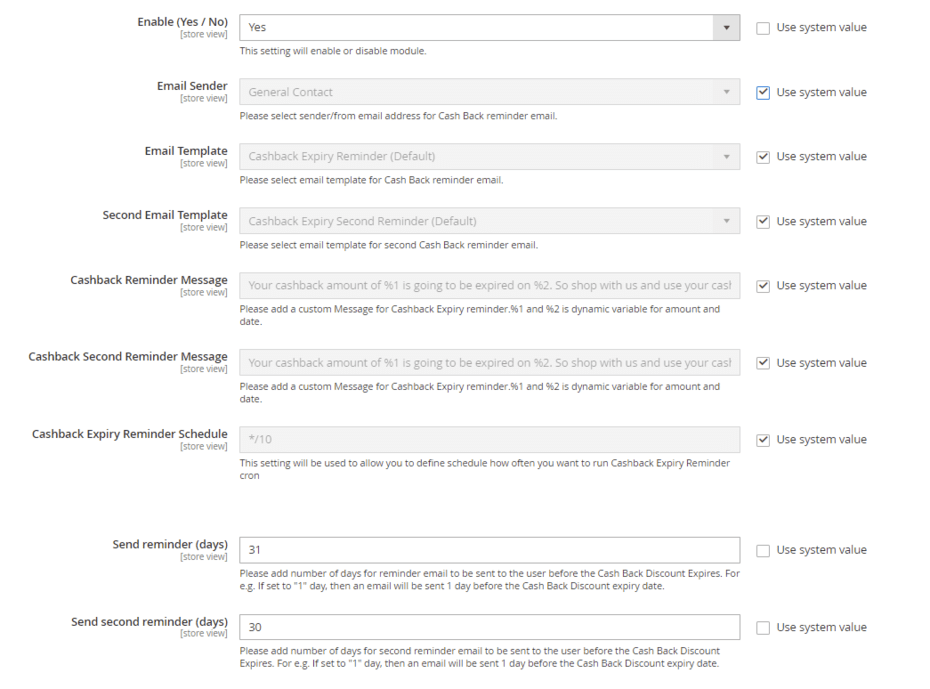Toggle system value for Cashback Reminder Message

click(763, 286)
